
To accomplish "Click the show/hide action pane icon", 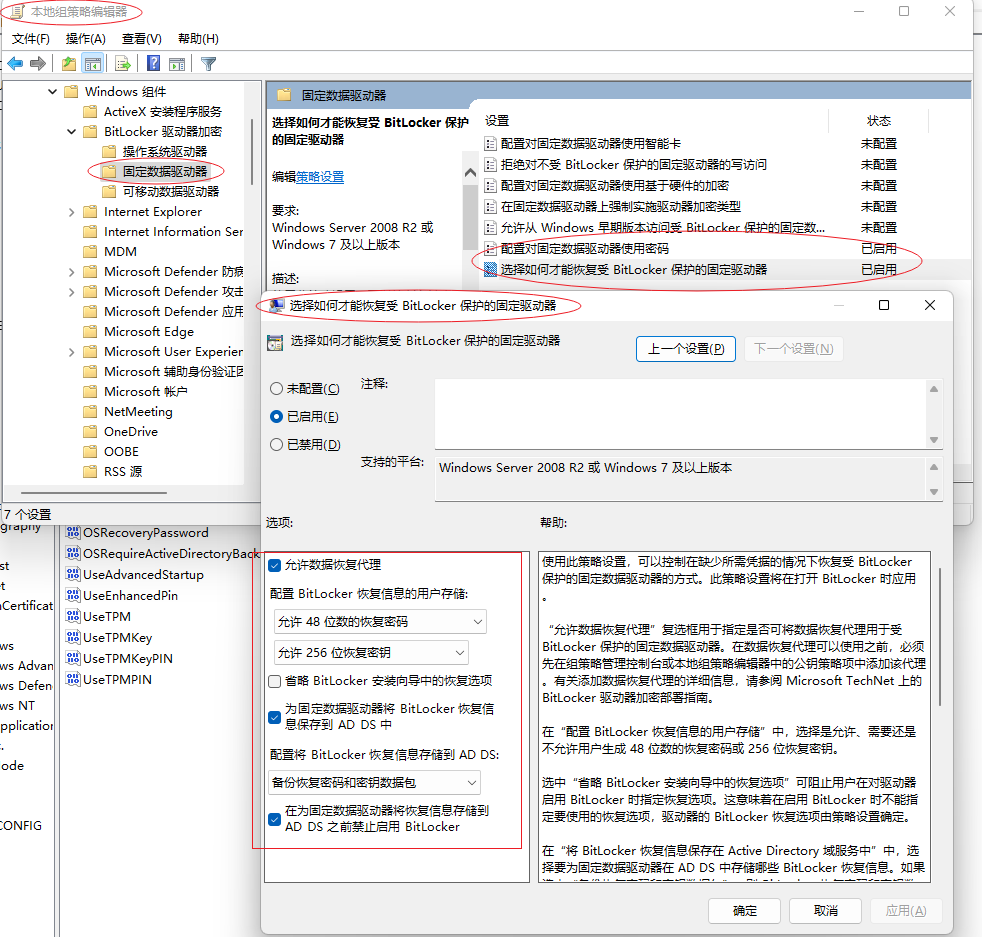I will coord(177,63).
